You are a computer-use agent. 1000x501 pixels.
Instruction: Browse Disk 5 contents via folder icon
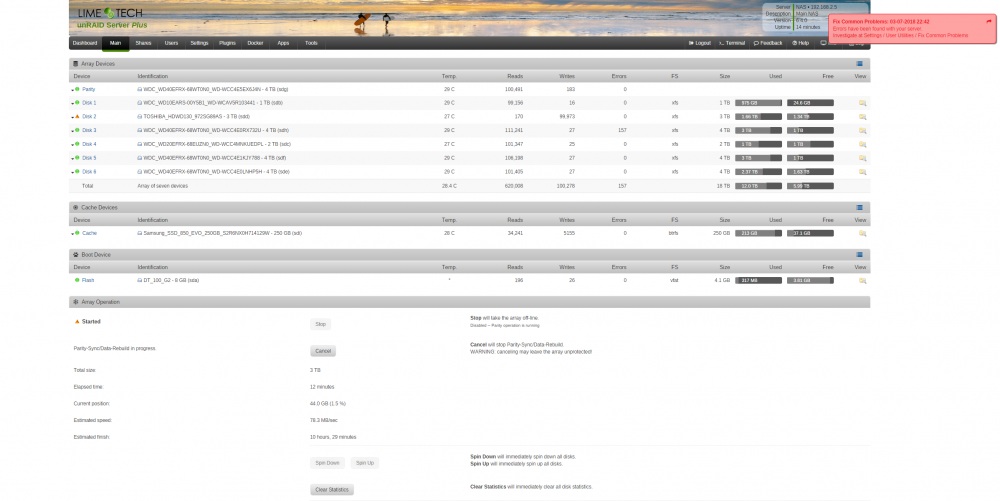[x=862, y=158]
